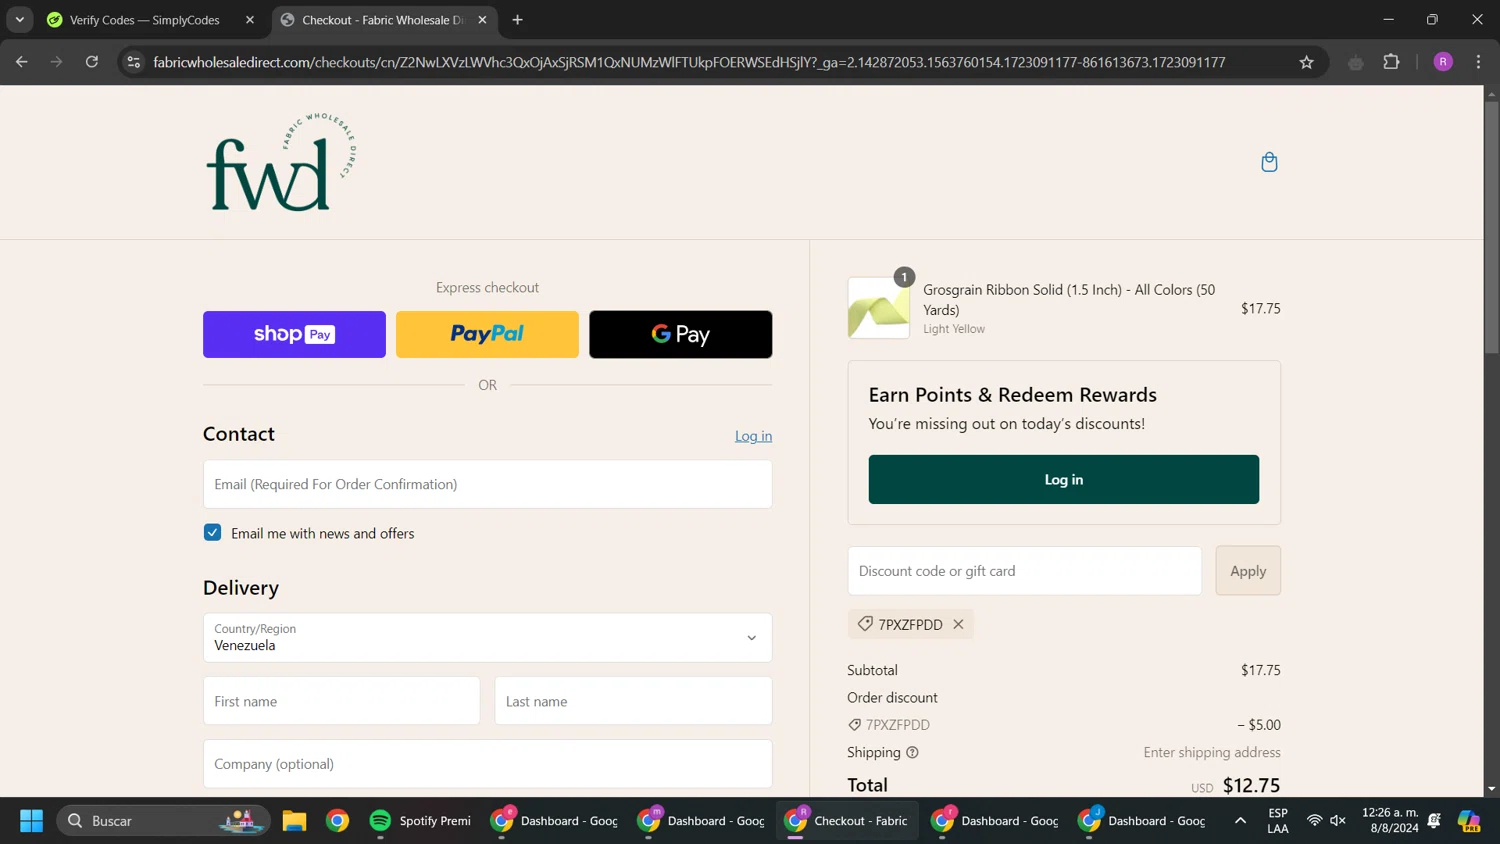Open the Windows taskbar search box
1500x844 pixels.
pos(164,821)
